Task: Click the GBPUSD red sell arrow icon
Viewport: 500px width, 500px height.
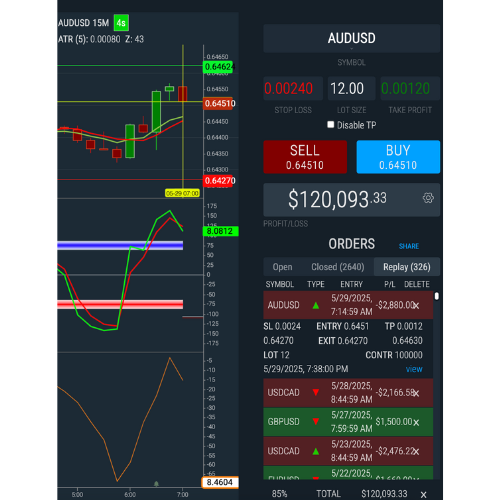Action: click(316, 422)
